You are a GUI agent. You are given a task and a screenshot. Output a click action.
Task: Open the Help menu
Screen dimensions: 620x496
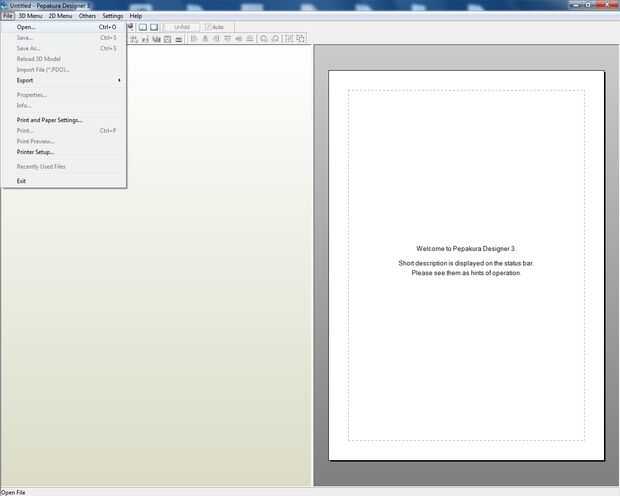136,16
